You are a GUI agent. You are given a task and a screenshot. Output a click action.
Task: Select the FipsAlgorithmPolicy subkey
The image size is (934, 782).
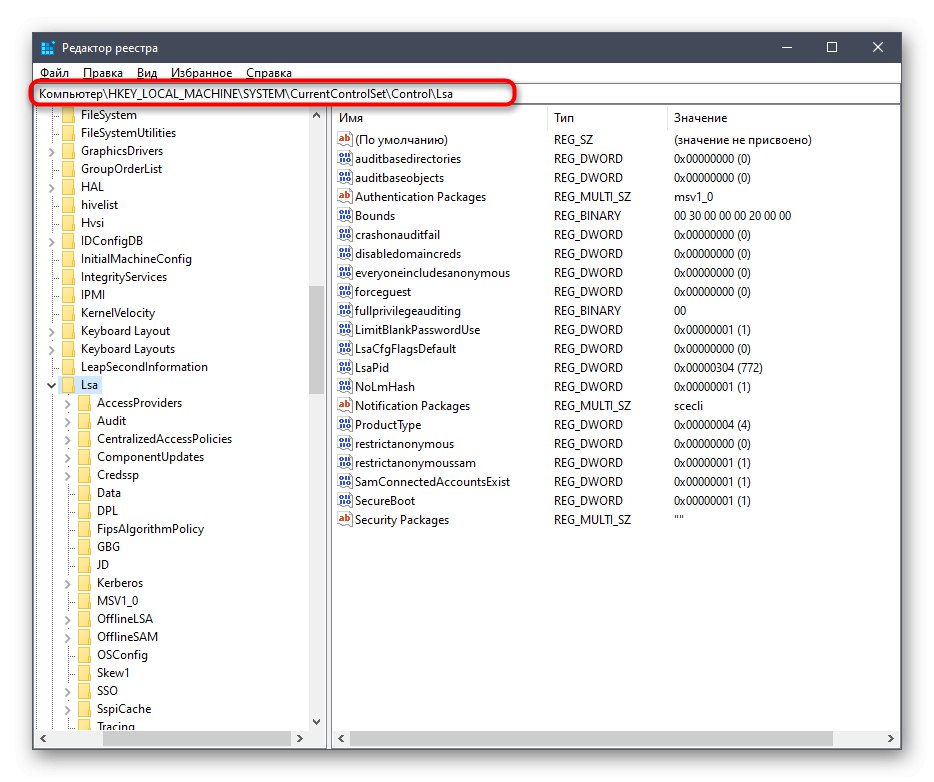coord(150,528)
